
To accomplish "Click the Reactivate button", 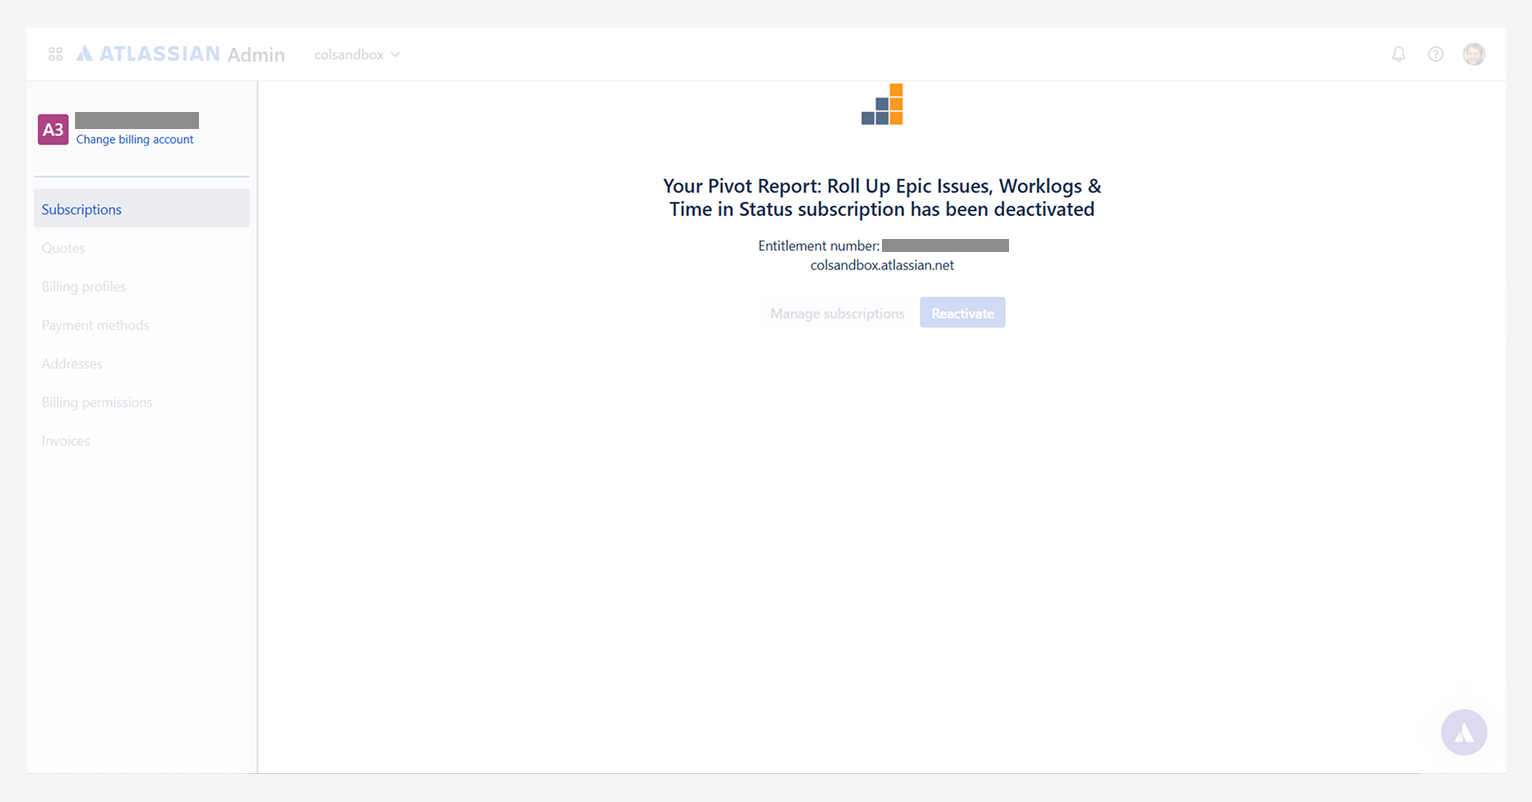I will (963, 313).
